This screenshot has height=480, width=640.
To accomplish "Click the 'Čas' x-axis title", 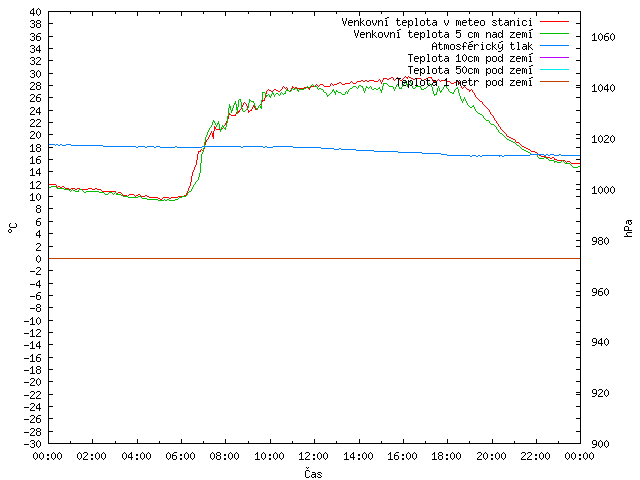I will click(313, 473).
